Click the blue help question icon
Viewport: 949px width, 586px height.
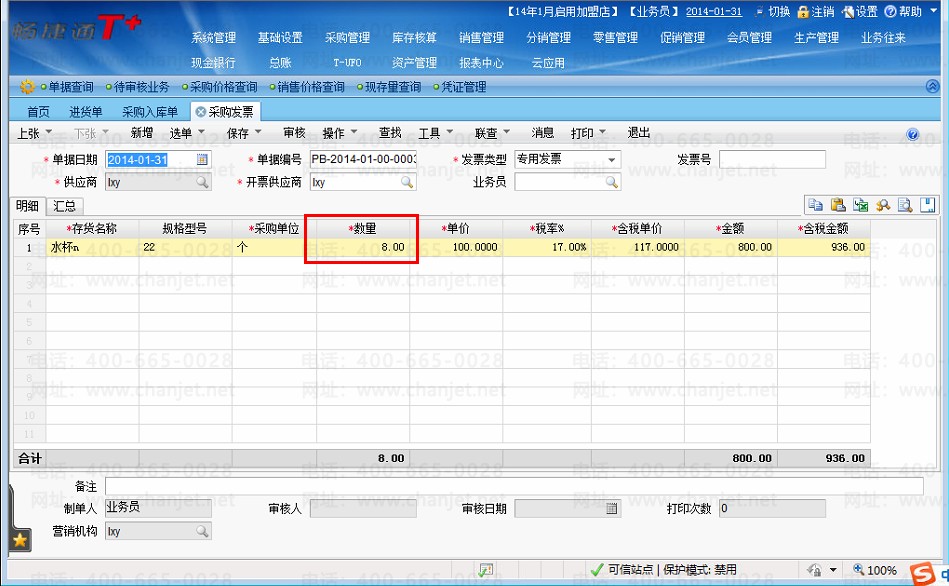click(913, 134)
